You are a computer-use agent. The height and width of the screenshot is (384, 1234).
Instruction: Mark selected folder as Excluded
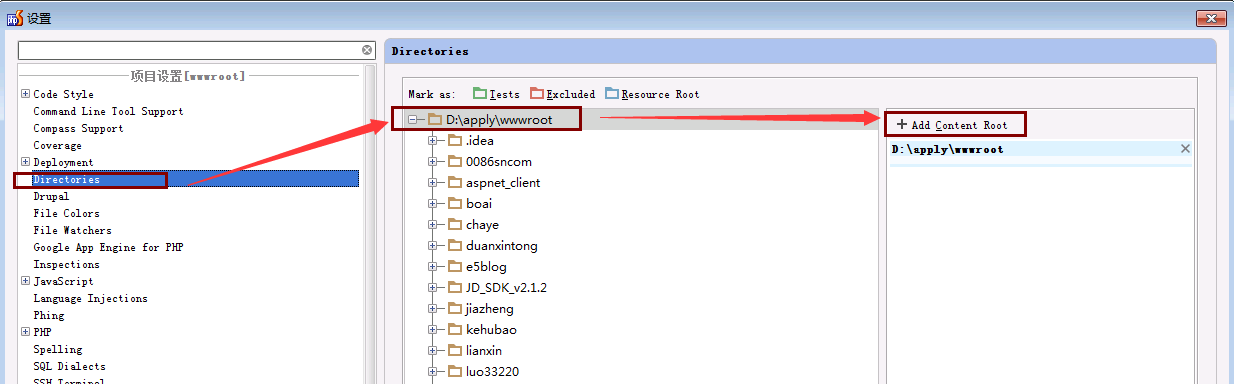pos(562,94)
